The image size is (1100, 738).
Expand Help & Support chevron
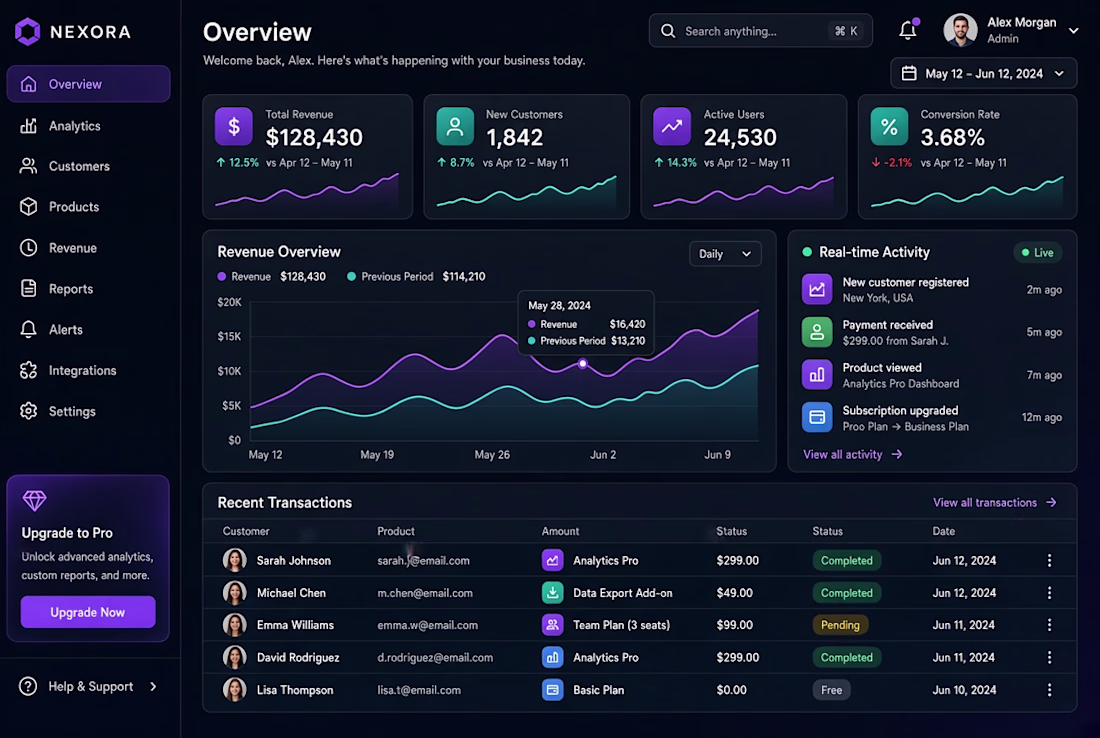click(154, 686)
